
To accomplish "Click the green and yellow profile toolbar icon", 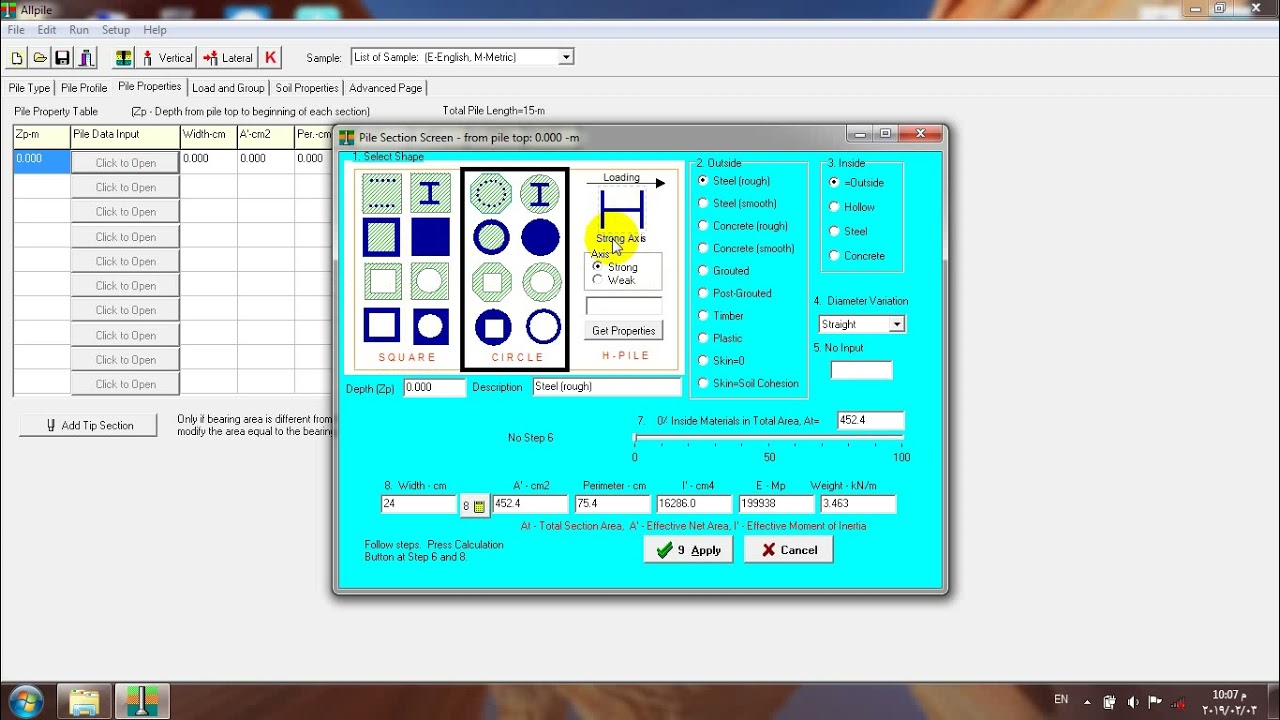I will pyautogui.click(x=123, y=58).
